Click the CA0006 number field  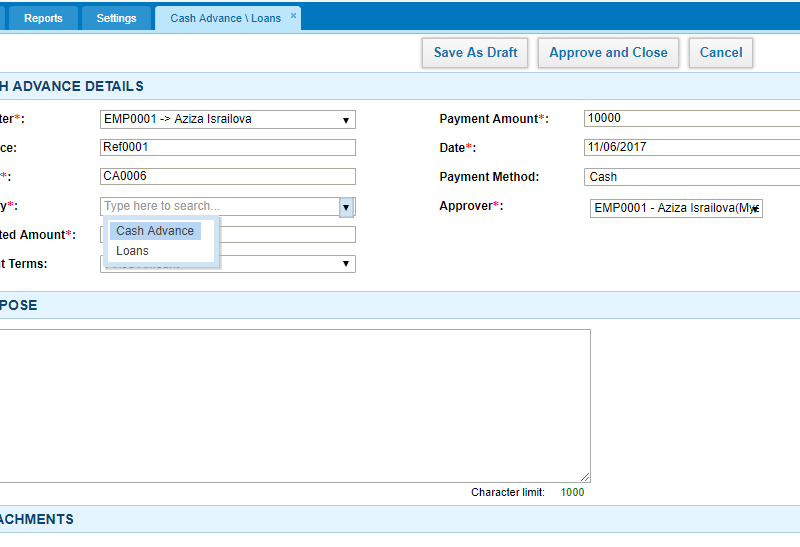point(228,177)
